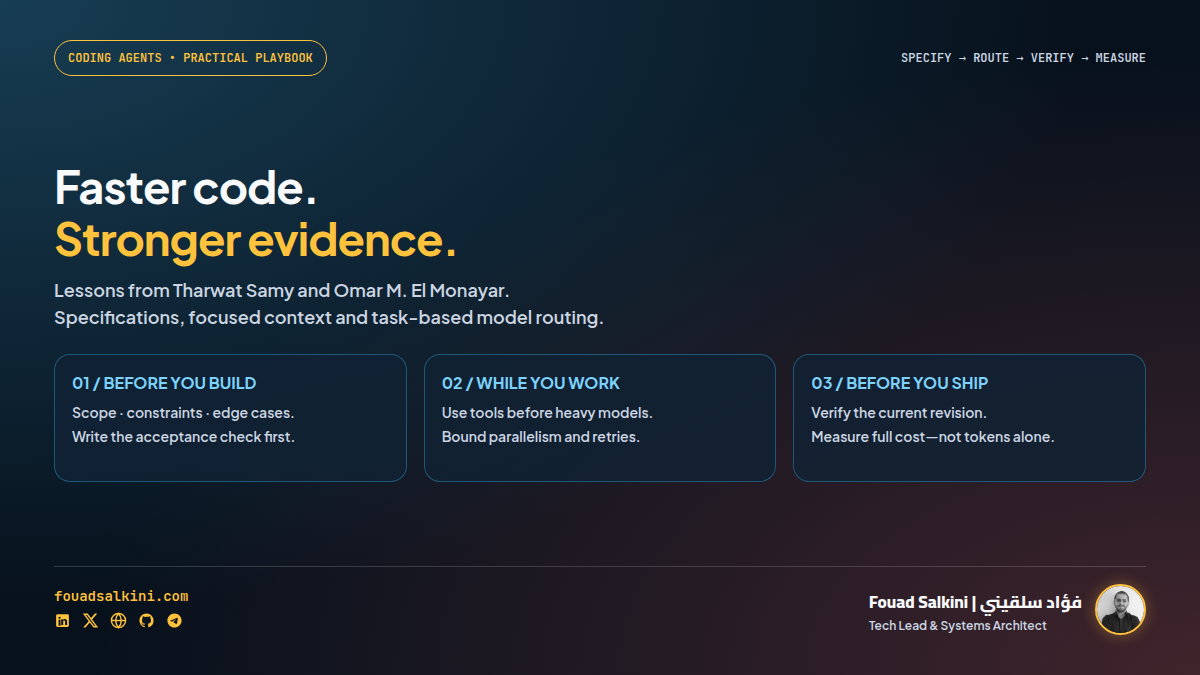Screen dimensions: 1200x675
Task: Click the Fouad Salkini profile photo
Action: click(x=1120, y=609)
